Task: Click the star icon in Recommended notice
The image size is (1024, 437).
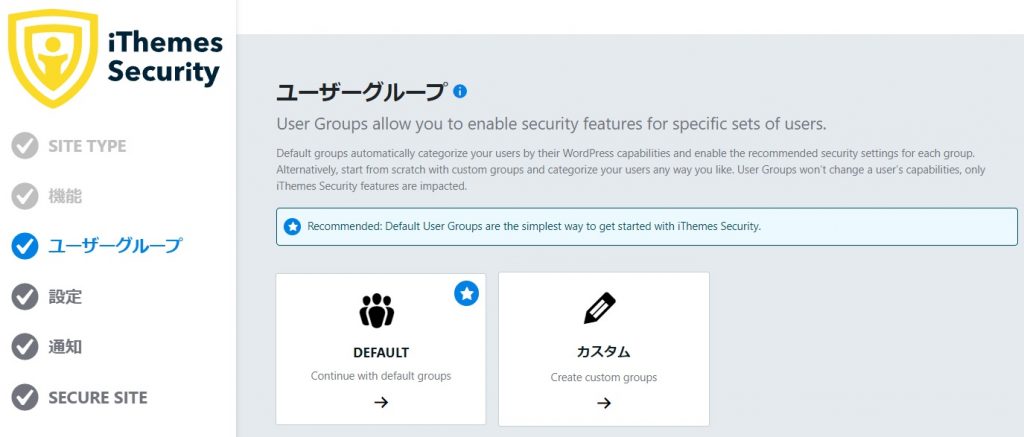Action: 292,226
